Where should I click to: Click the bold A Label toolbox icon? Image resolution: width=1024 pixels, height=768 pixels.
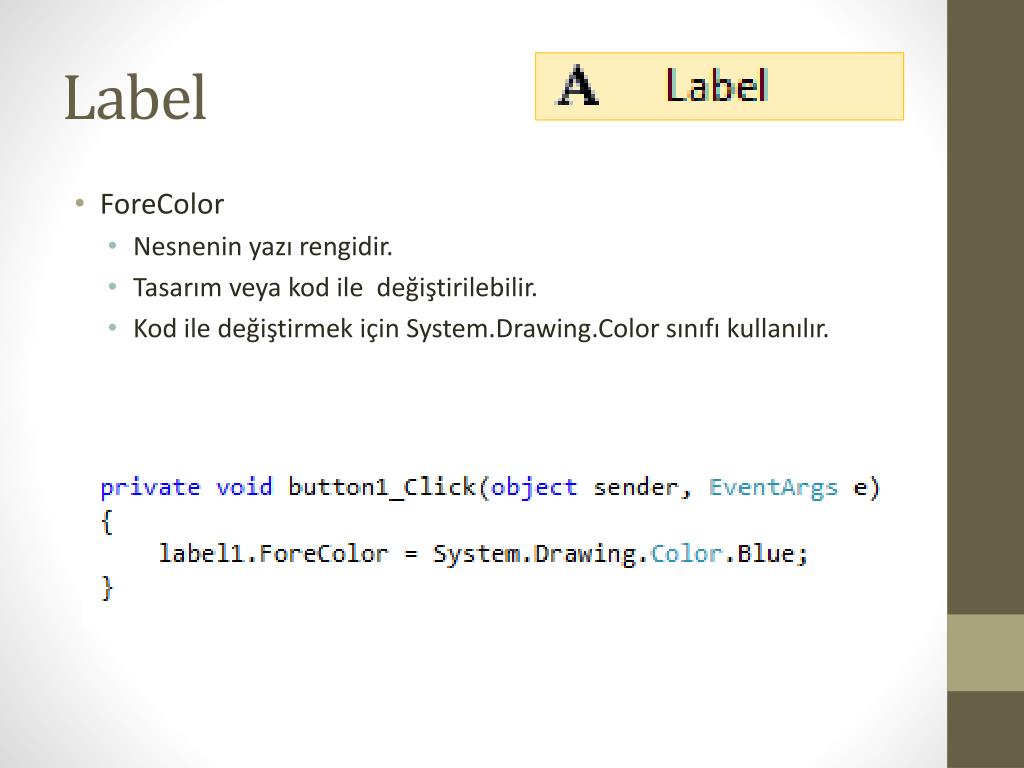pyautogui.click(x=577, y=86)
